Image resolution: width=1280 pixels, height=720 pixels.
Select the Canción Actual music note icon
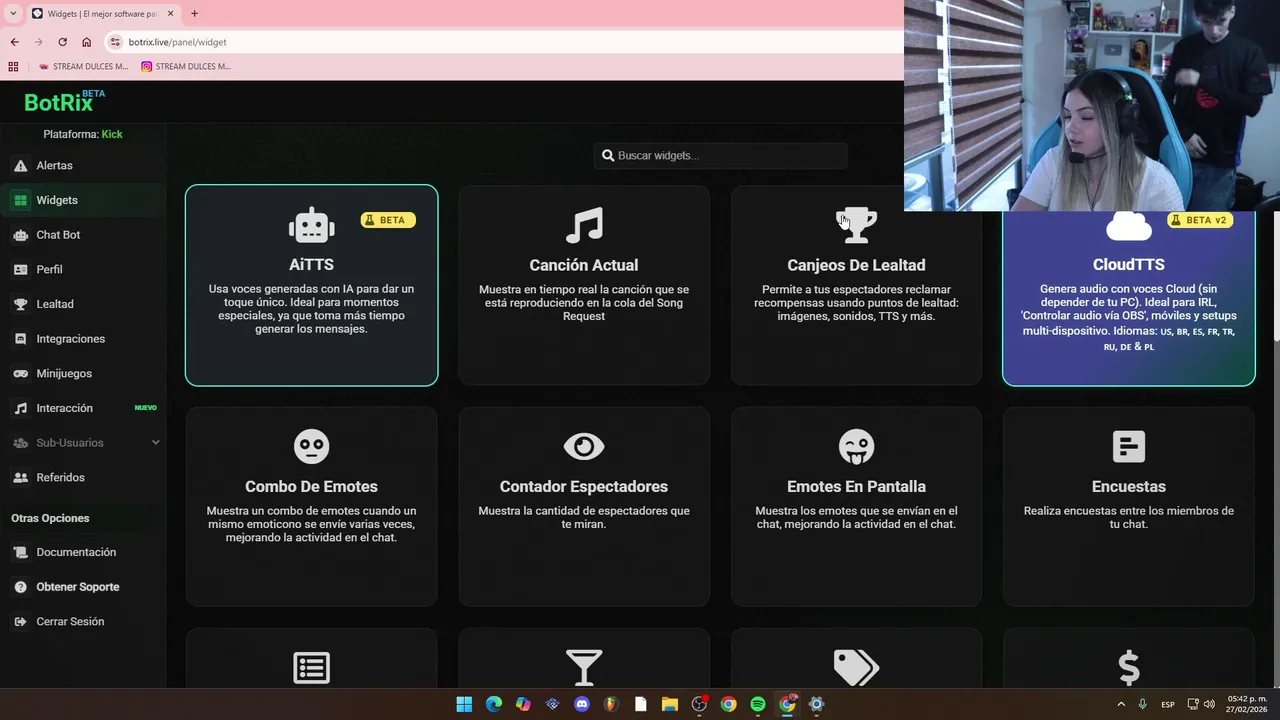(584, 226)
